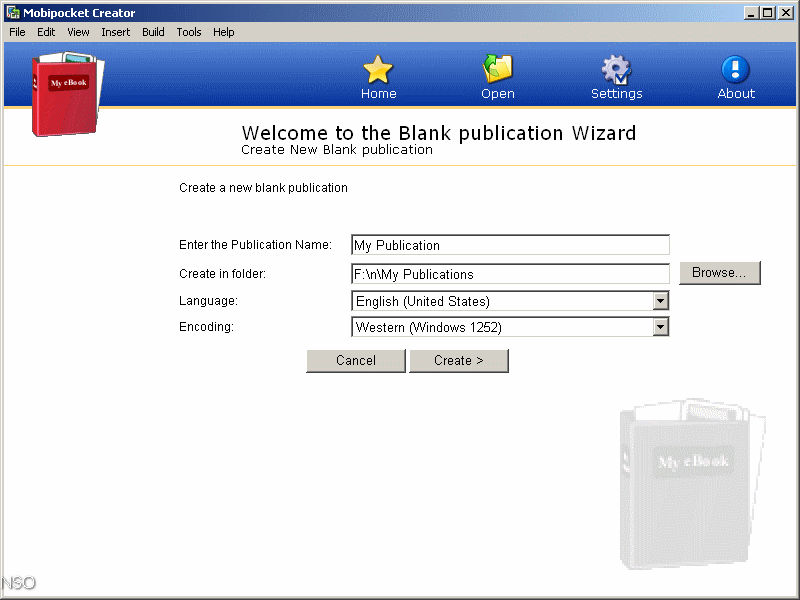
Task: Open Settings via the gear icon
Action: (x=616, y=75)
